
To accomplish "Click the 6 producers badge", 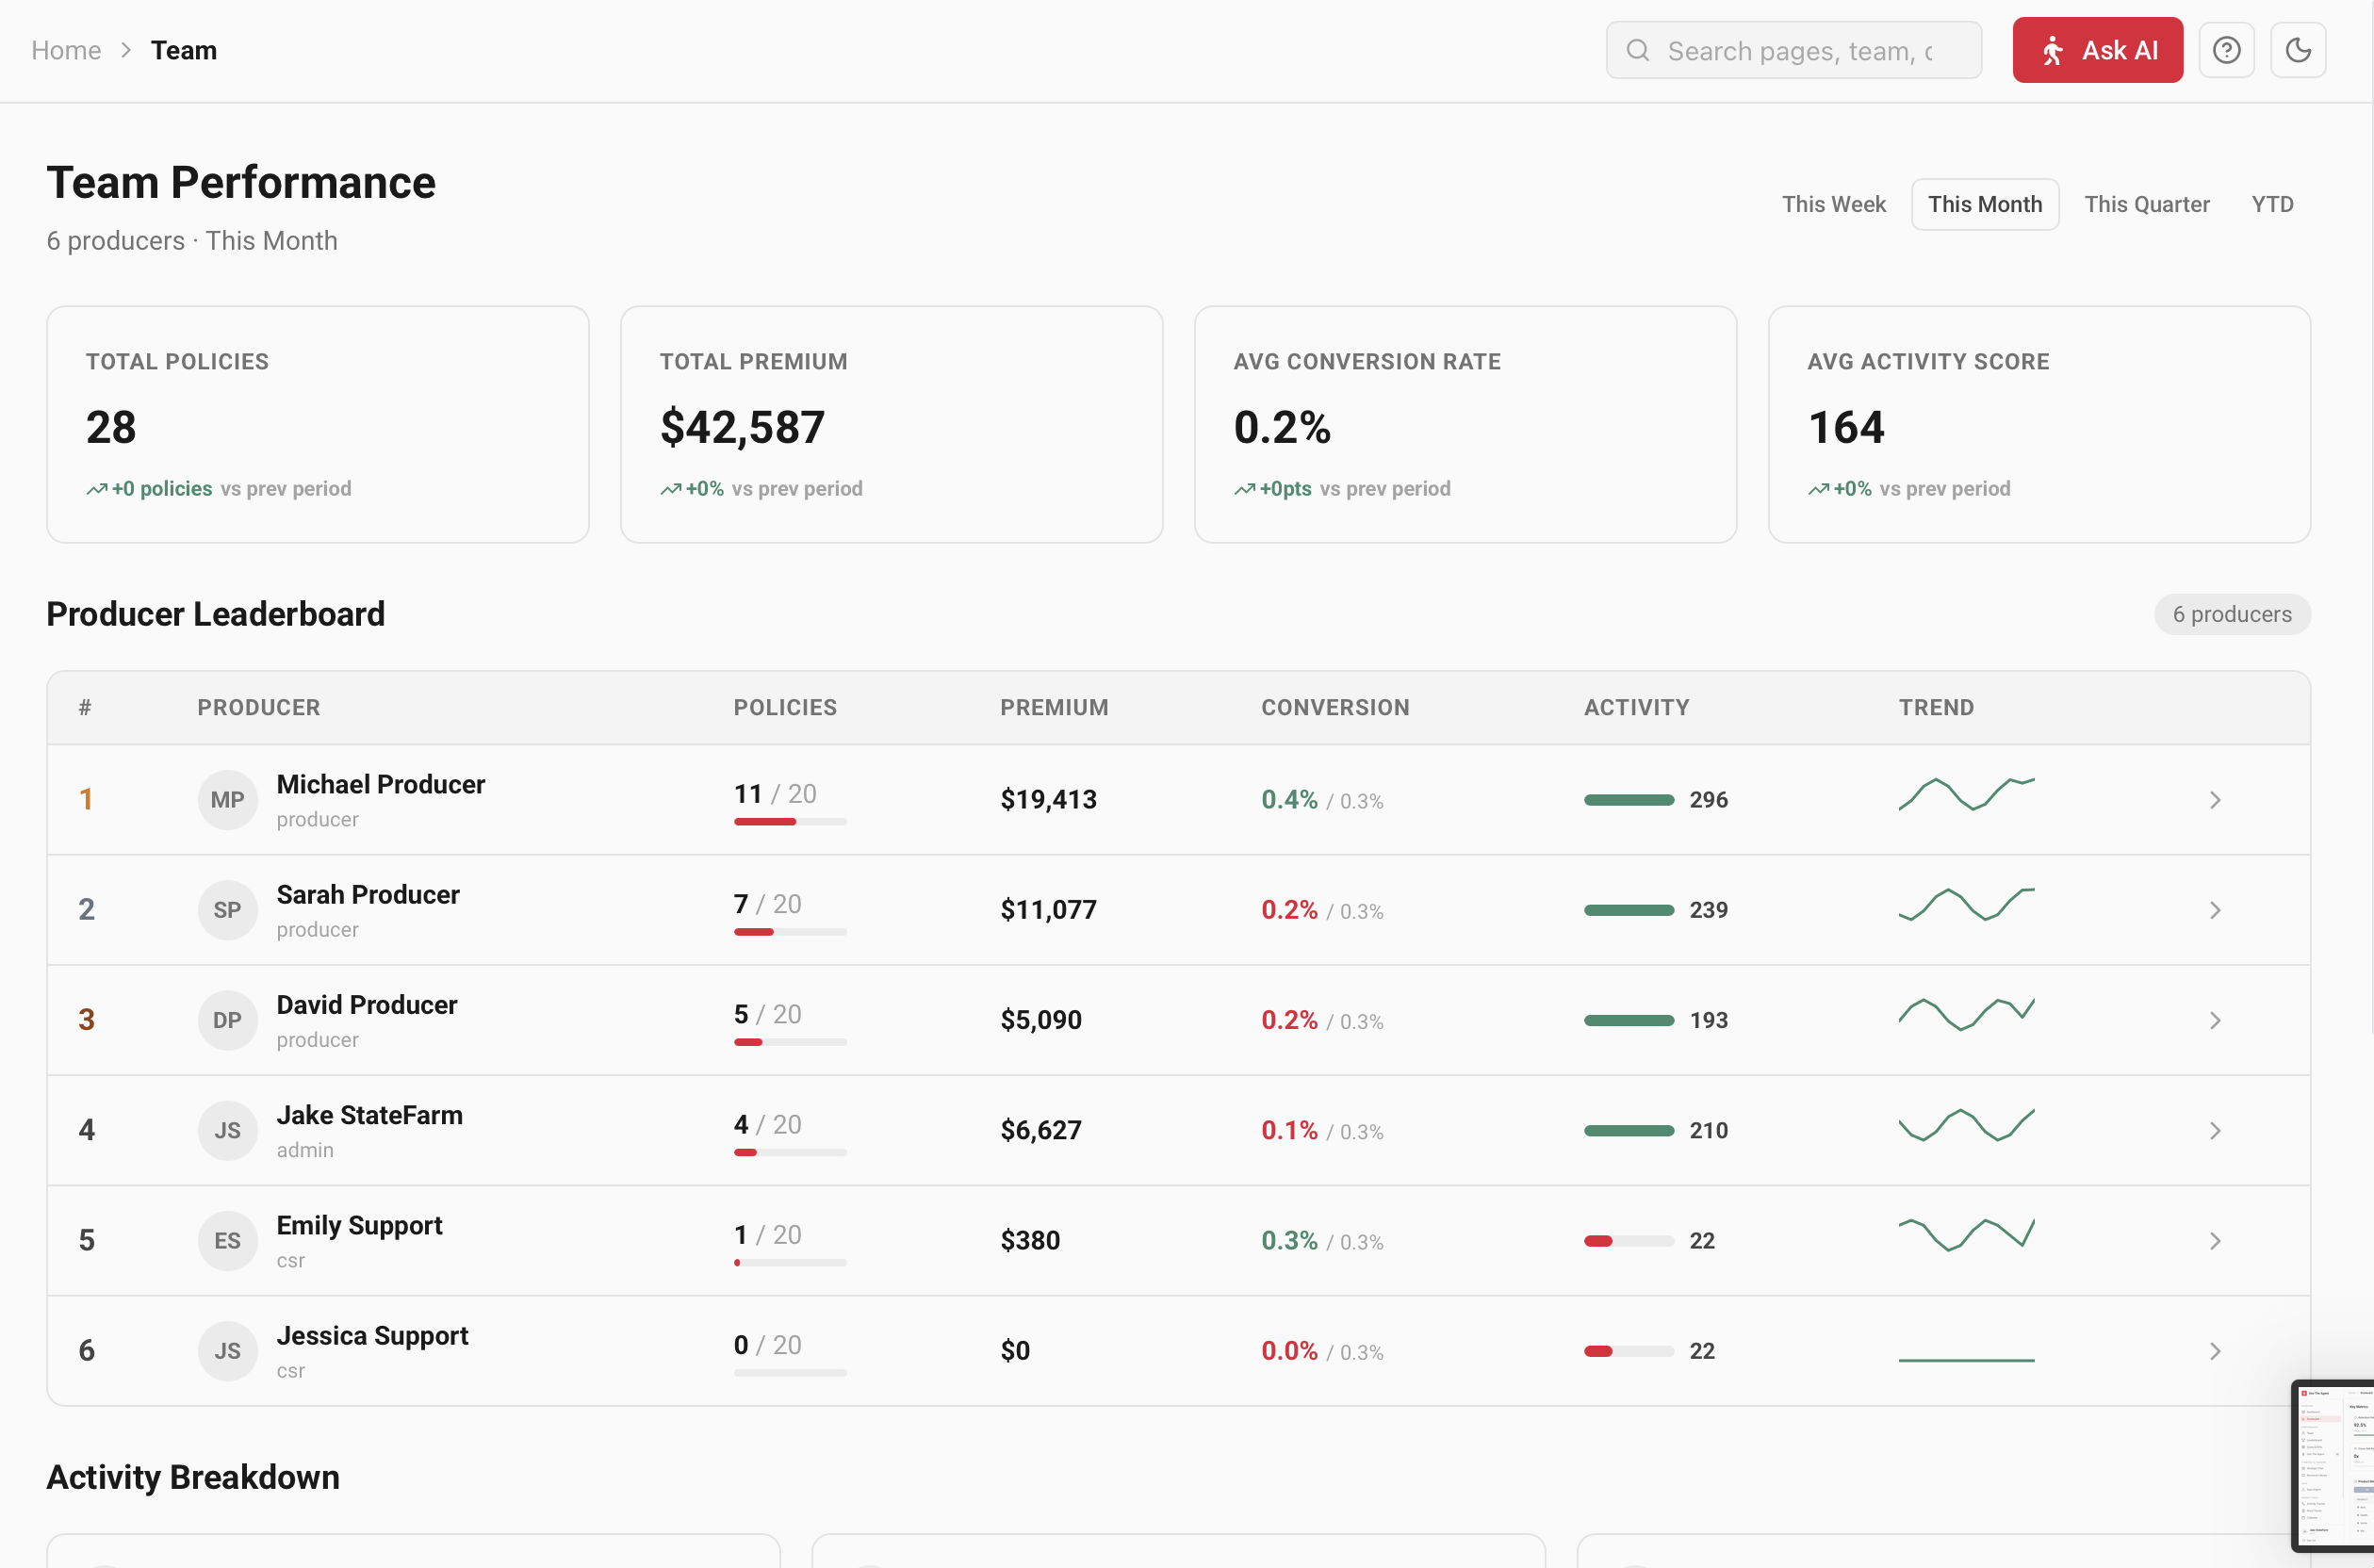I will 2231,614.
